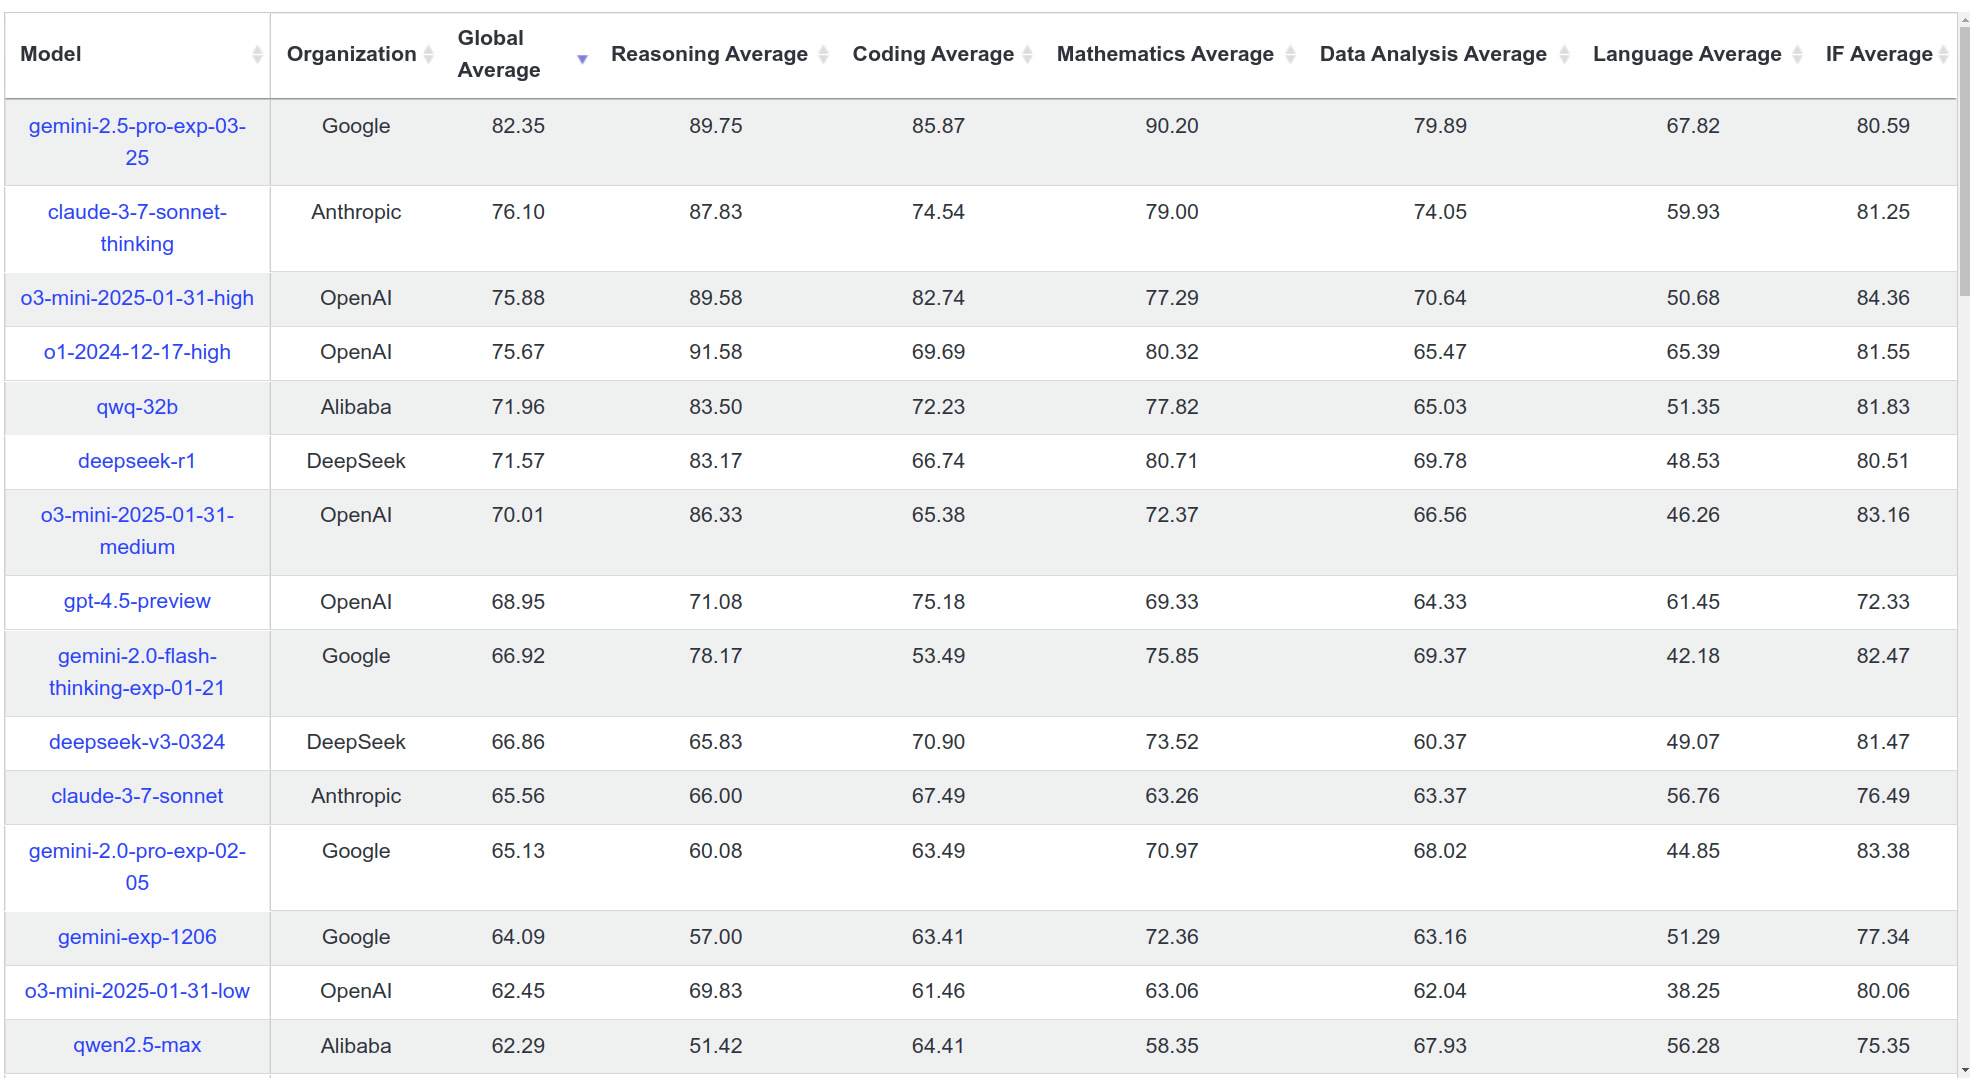This screenshot has width=1970, height=1088.
Task: Select deepseek-v3-0324 model link
Action: 137,742
